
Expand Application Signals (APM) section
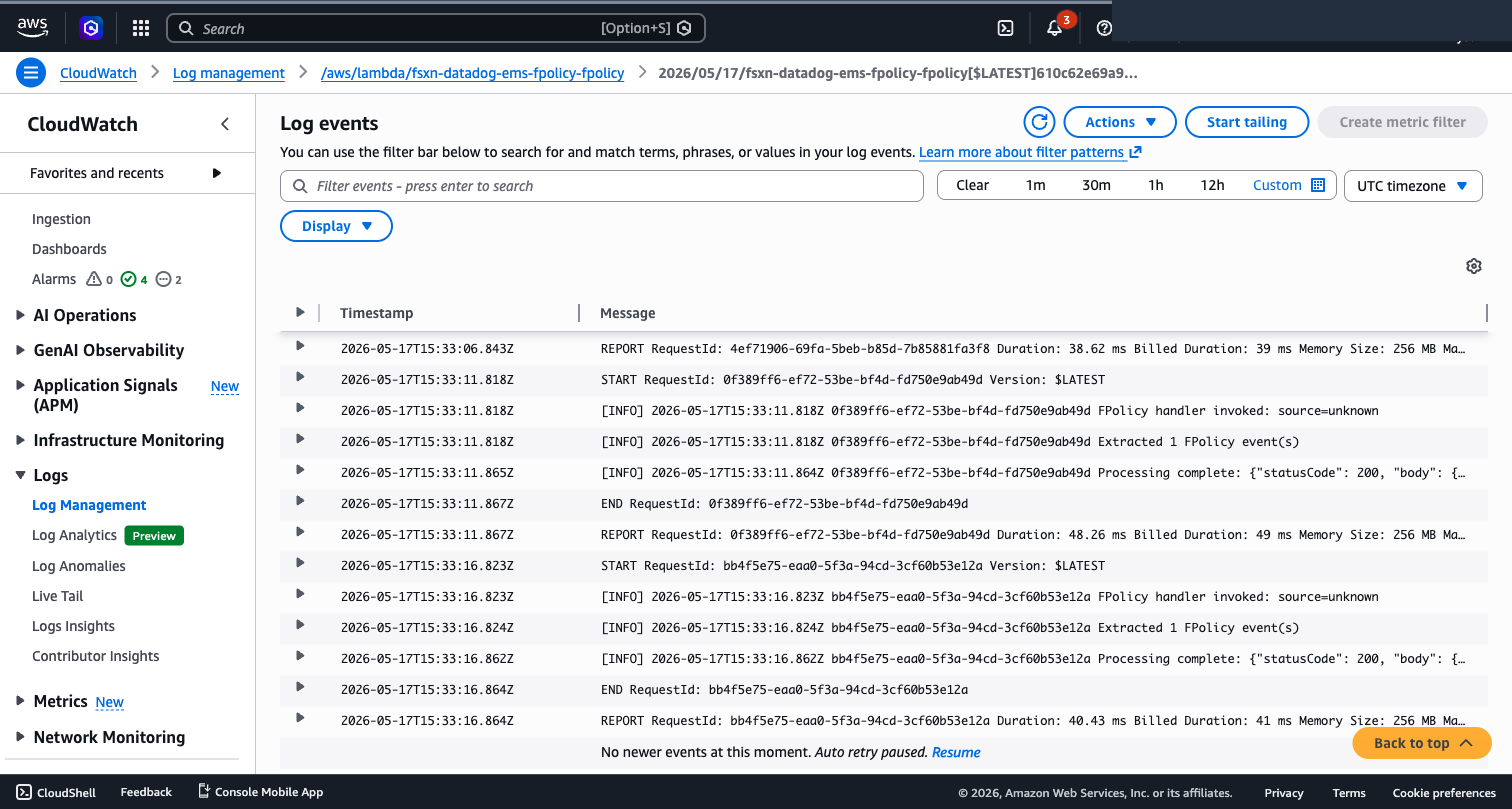21,385
